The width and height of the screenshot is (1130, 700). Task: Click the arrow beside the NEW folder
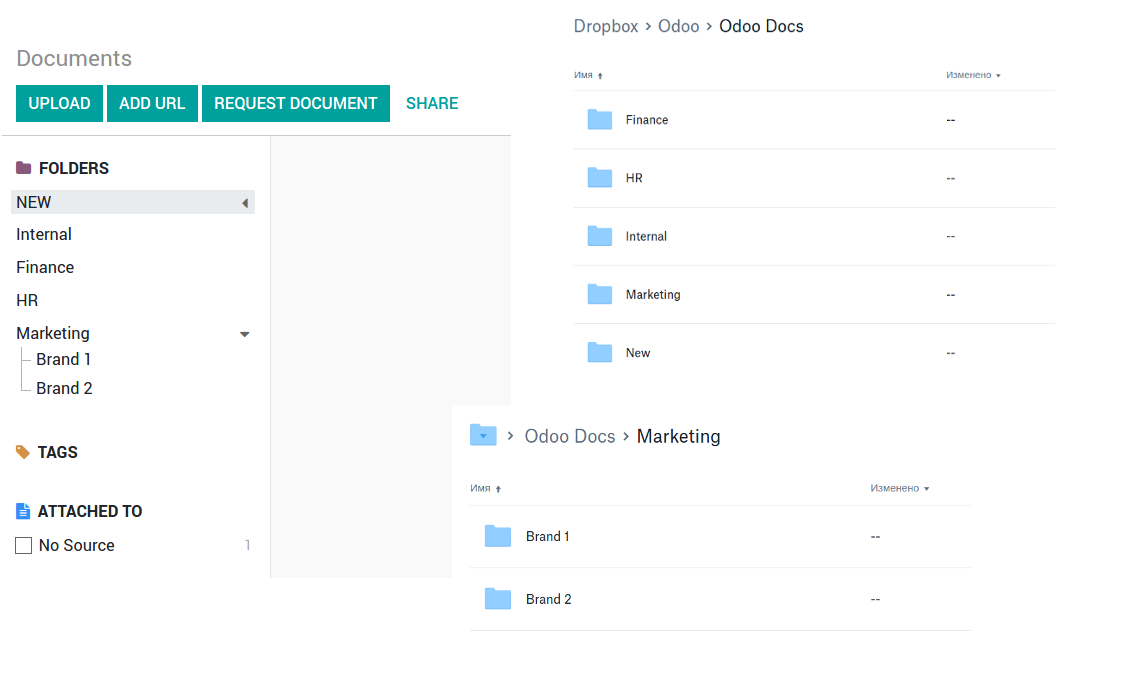pos(245,203)
